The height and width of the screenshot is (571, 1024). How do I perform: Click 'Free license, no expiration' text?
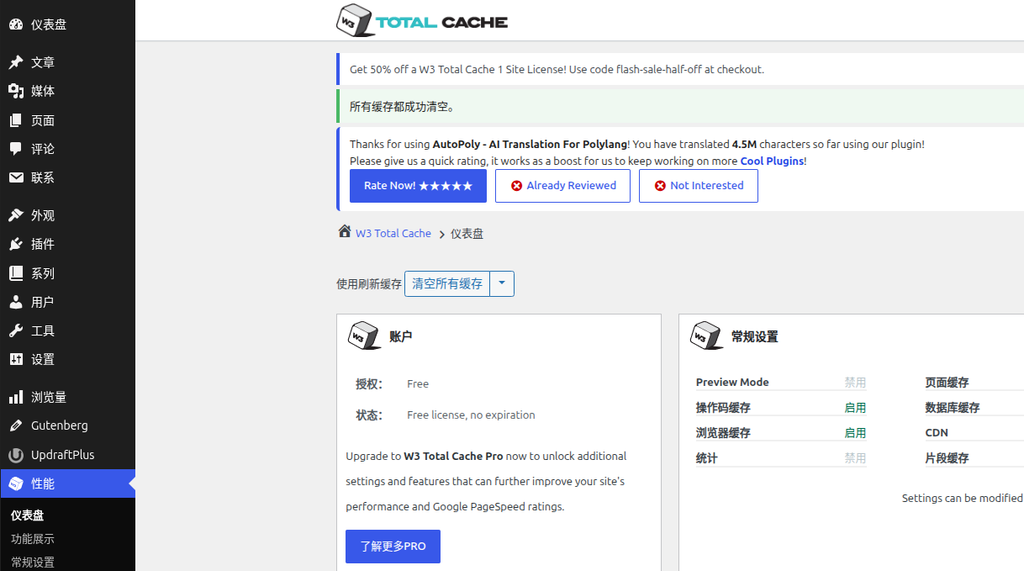tap(471, 415)
